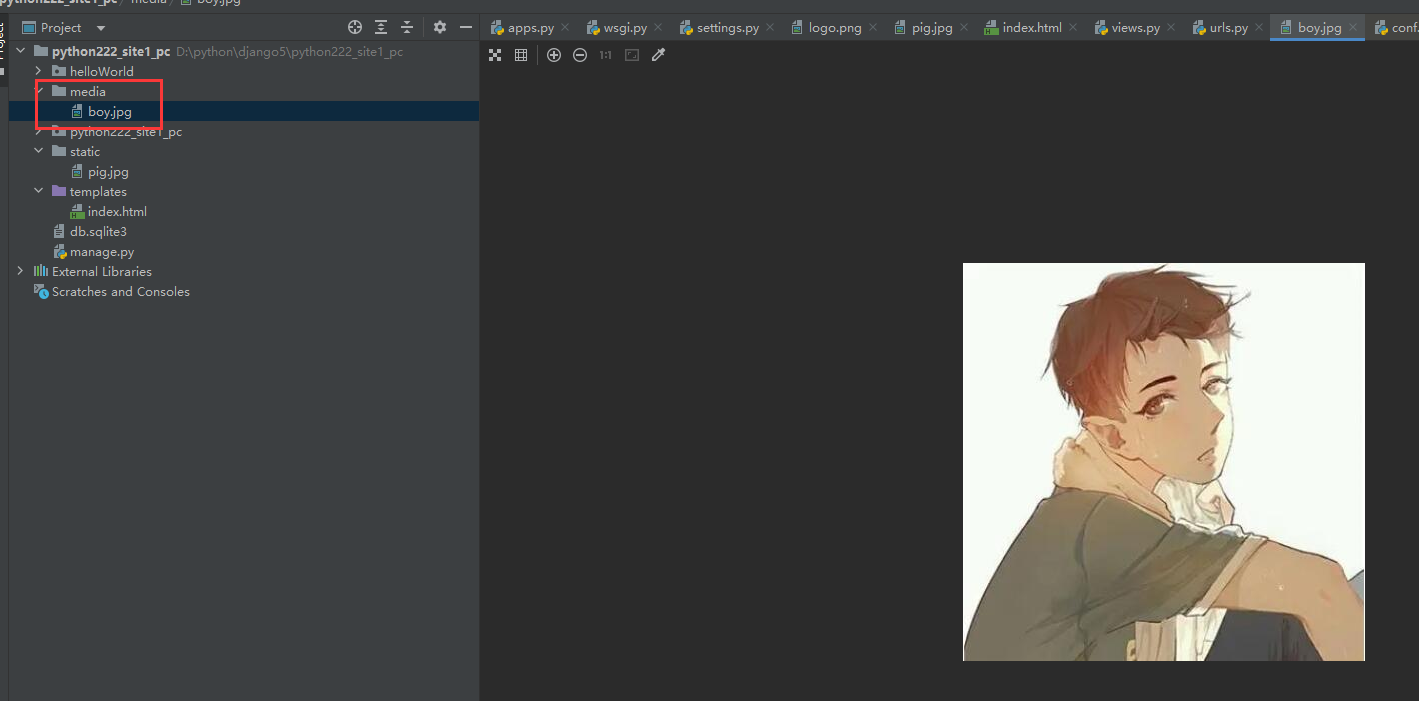Open the Project panel settings gear
Viewport: 1419px width, 701px height.
coord(440,27)
